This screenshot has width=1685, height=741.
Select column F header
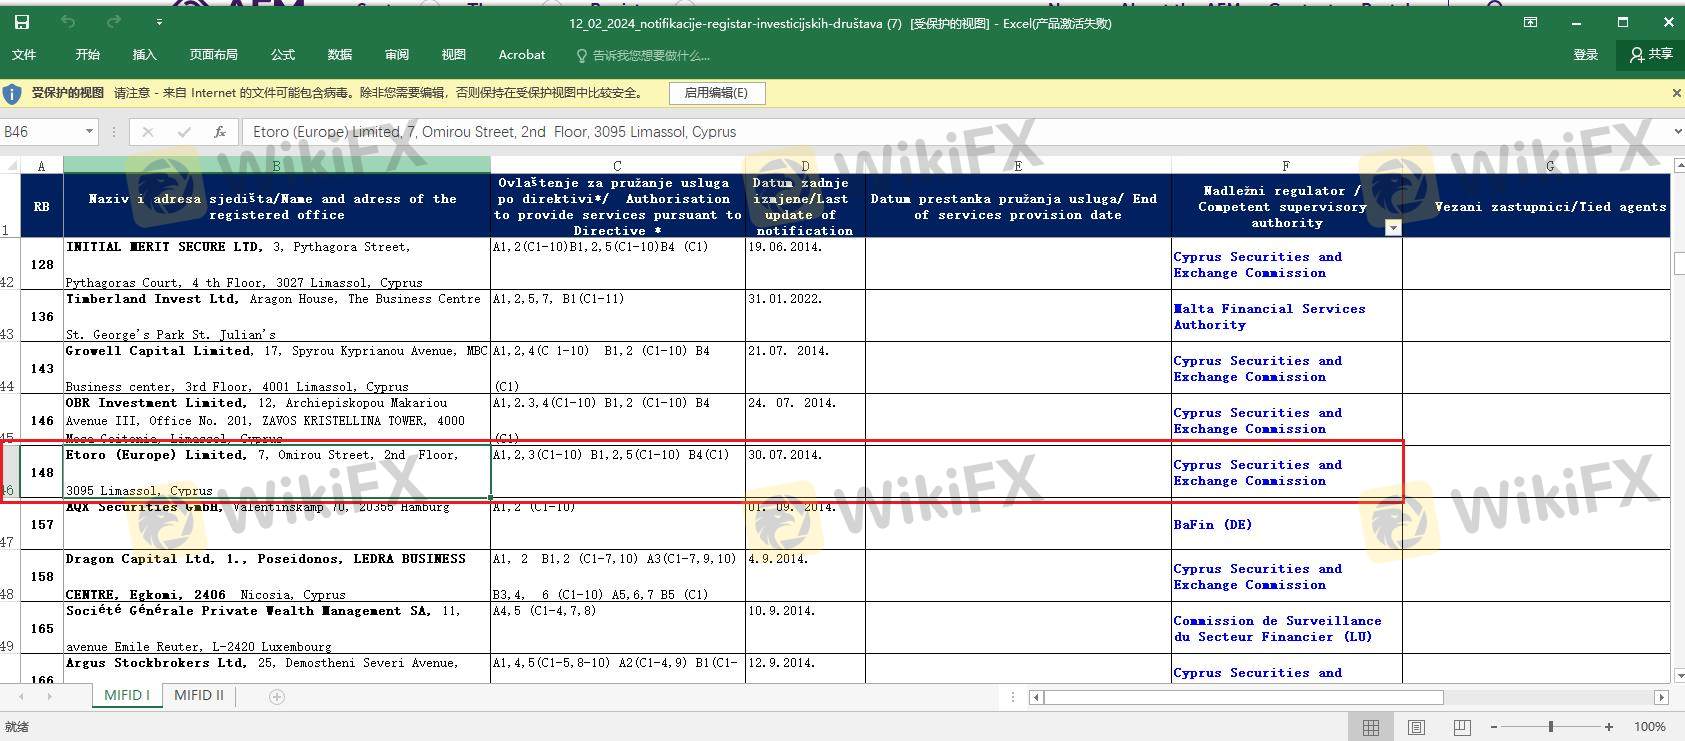click(x=1287, y=166)
